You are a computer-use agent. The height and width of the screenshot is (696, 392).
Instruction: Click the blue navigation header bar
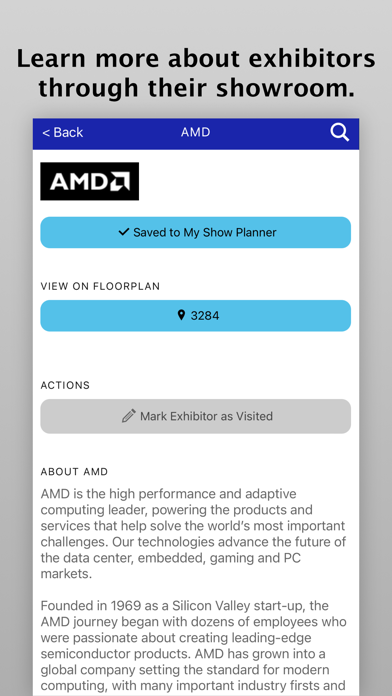coord(196,134)
